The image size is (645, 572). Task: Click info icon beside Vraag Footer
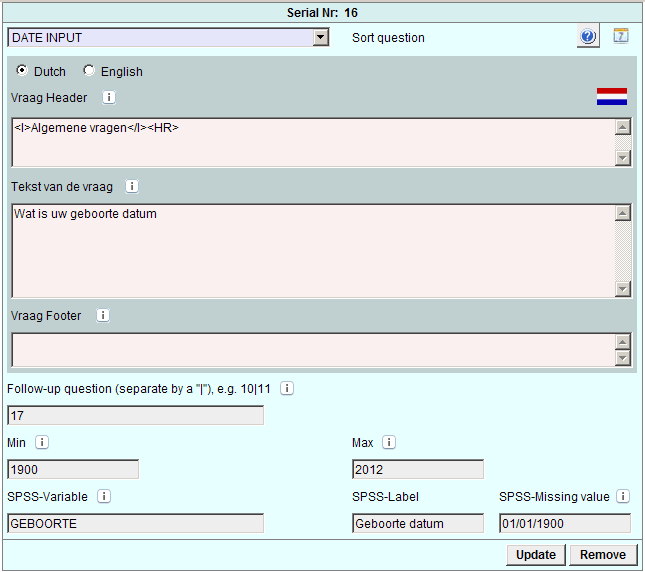coord(103,315)
